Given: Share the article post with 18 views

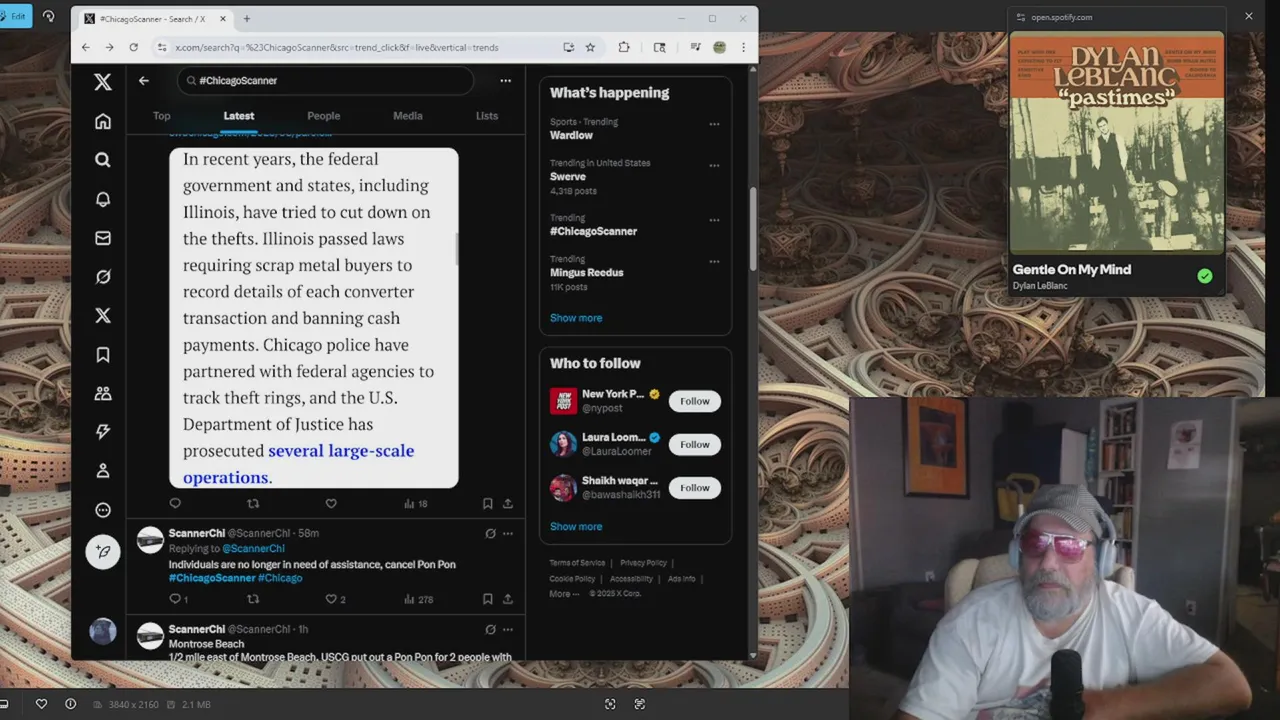Looking at the screenshot, I should [508, 503].
